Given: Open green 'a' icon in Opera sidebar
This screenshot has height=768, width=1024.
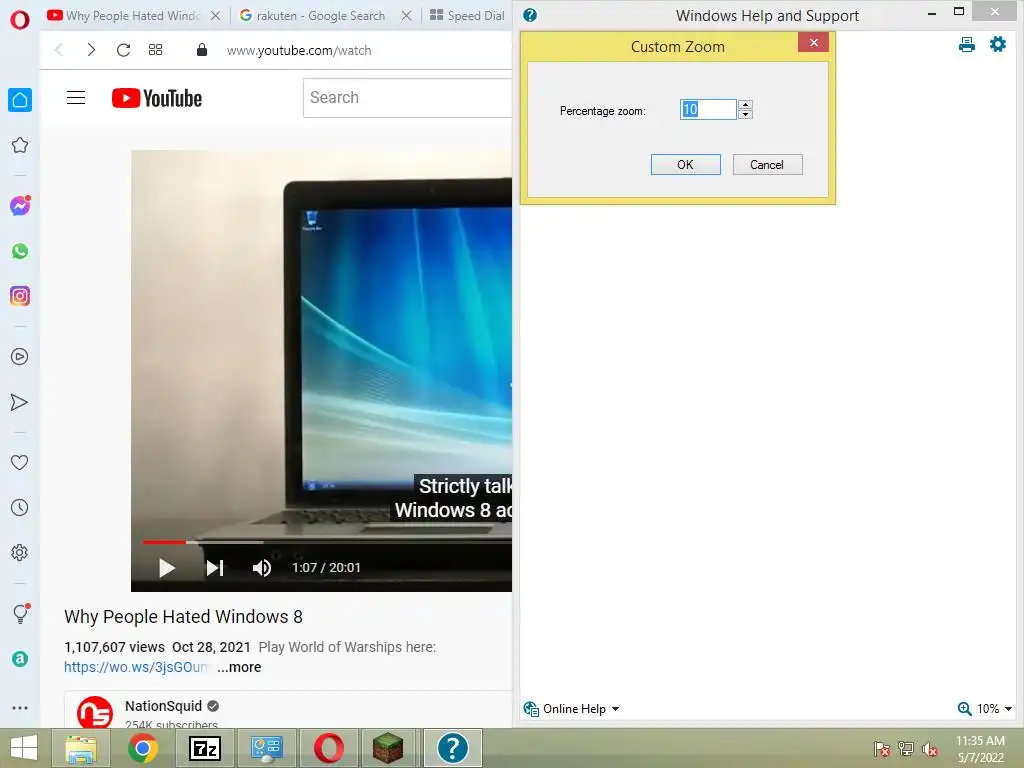Looking at the screenshot, I should click(20, 659).
